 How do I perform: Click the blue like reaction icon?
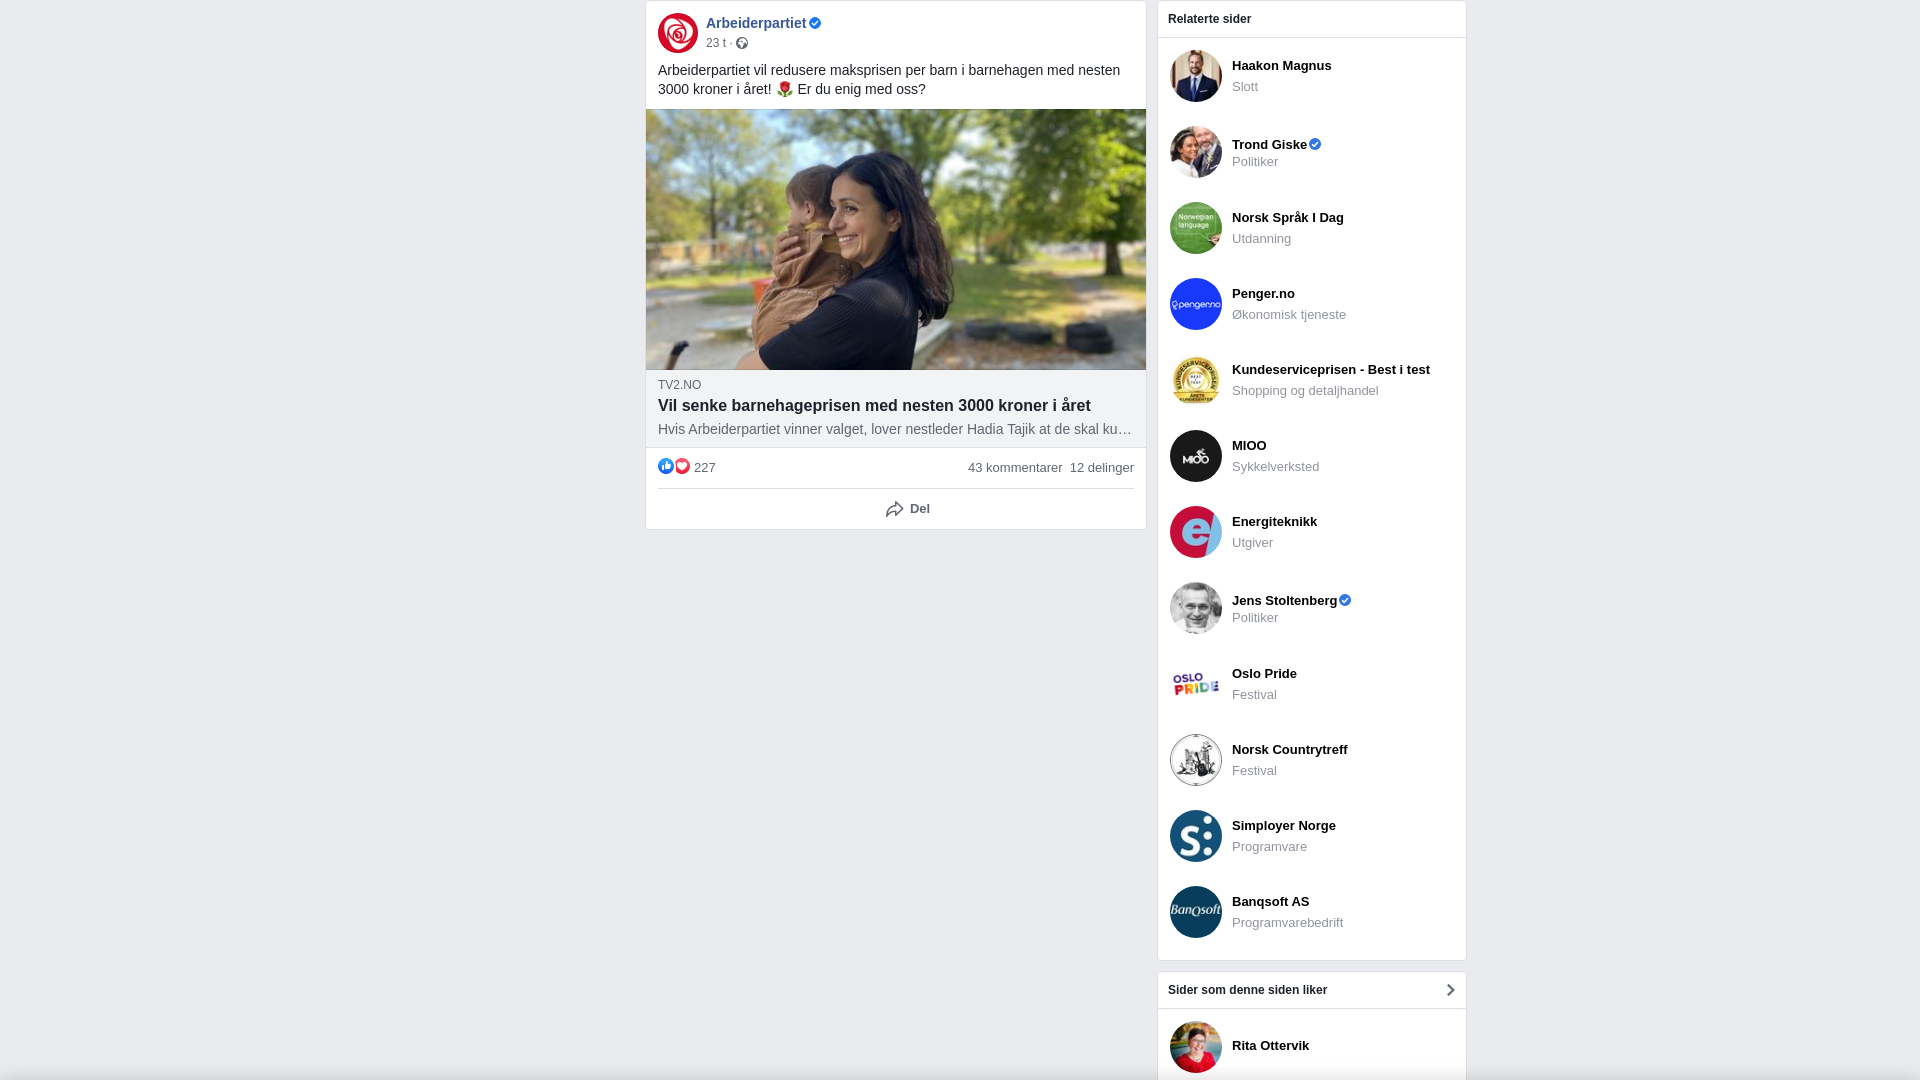click(x=666, y=466)
